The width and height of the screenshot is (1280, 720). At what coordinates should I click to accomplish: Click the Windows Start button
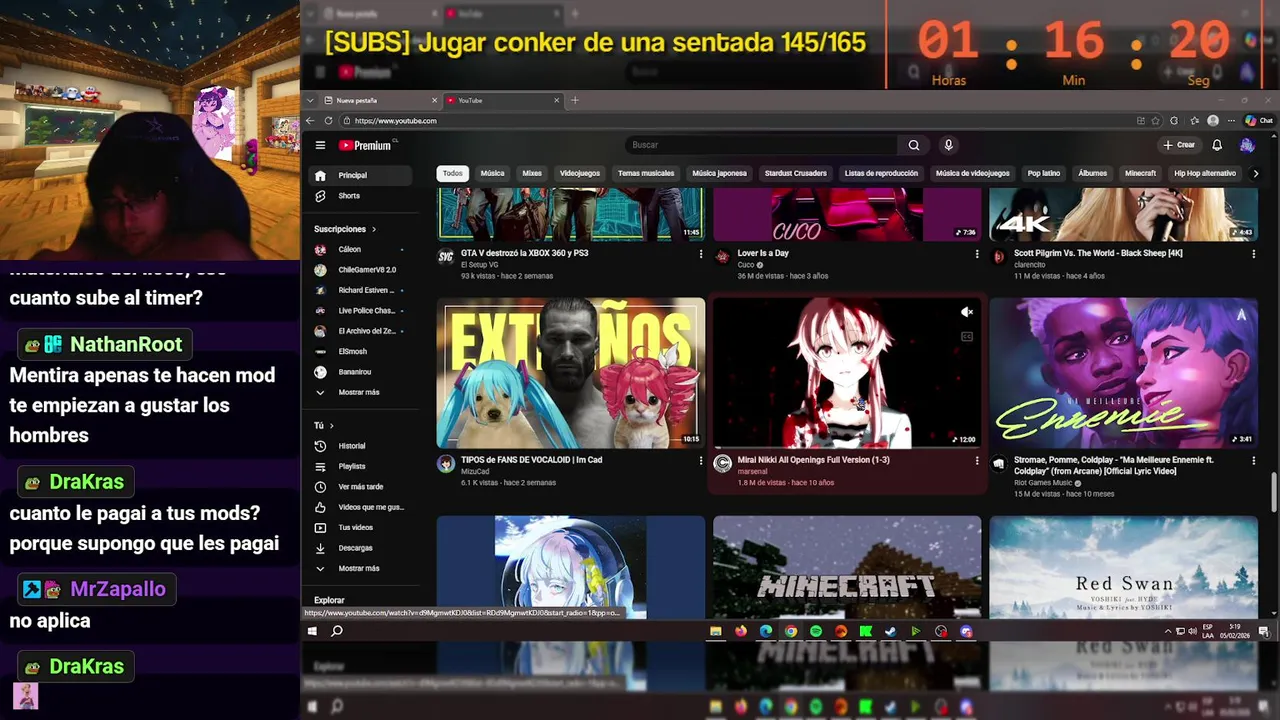[312, 631]
